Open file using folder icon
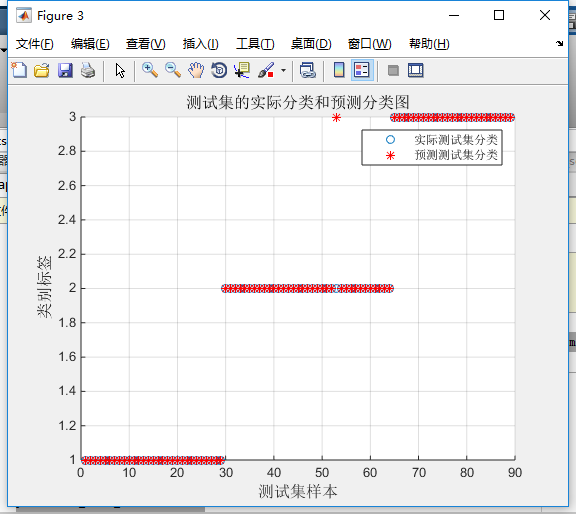576x514 pixels. point(42,70)
